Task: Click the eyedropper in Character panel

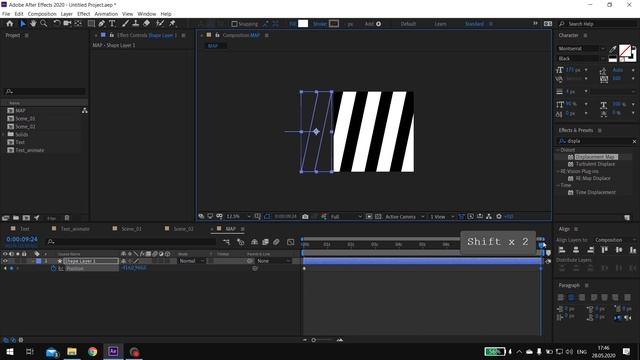Action: [613, 49]
